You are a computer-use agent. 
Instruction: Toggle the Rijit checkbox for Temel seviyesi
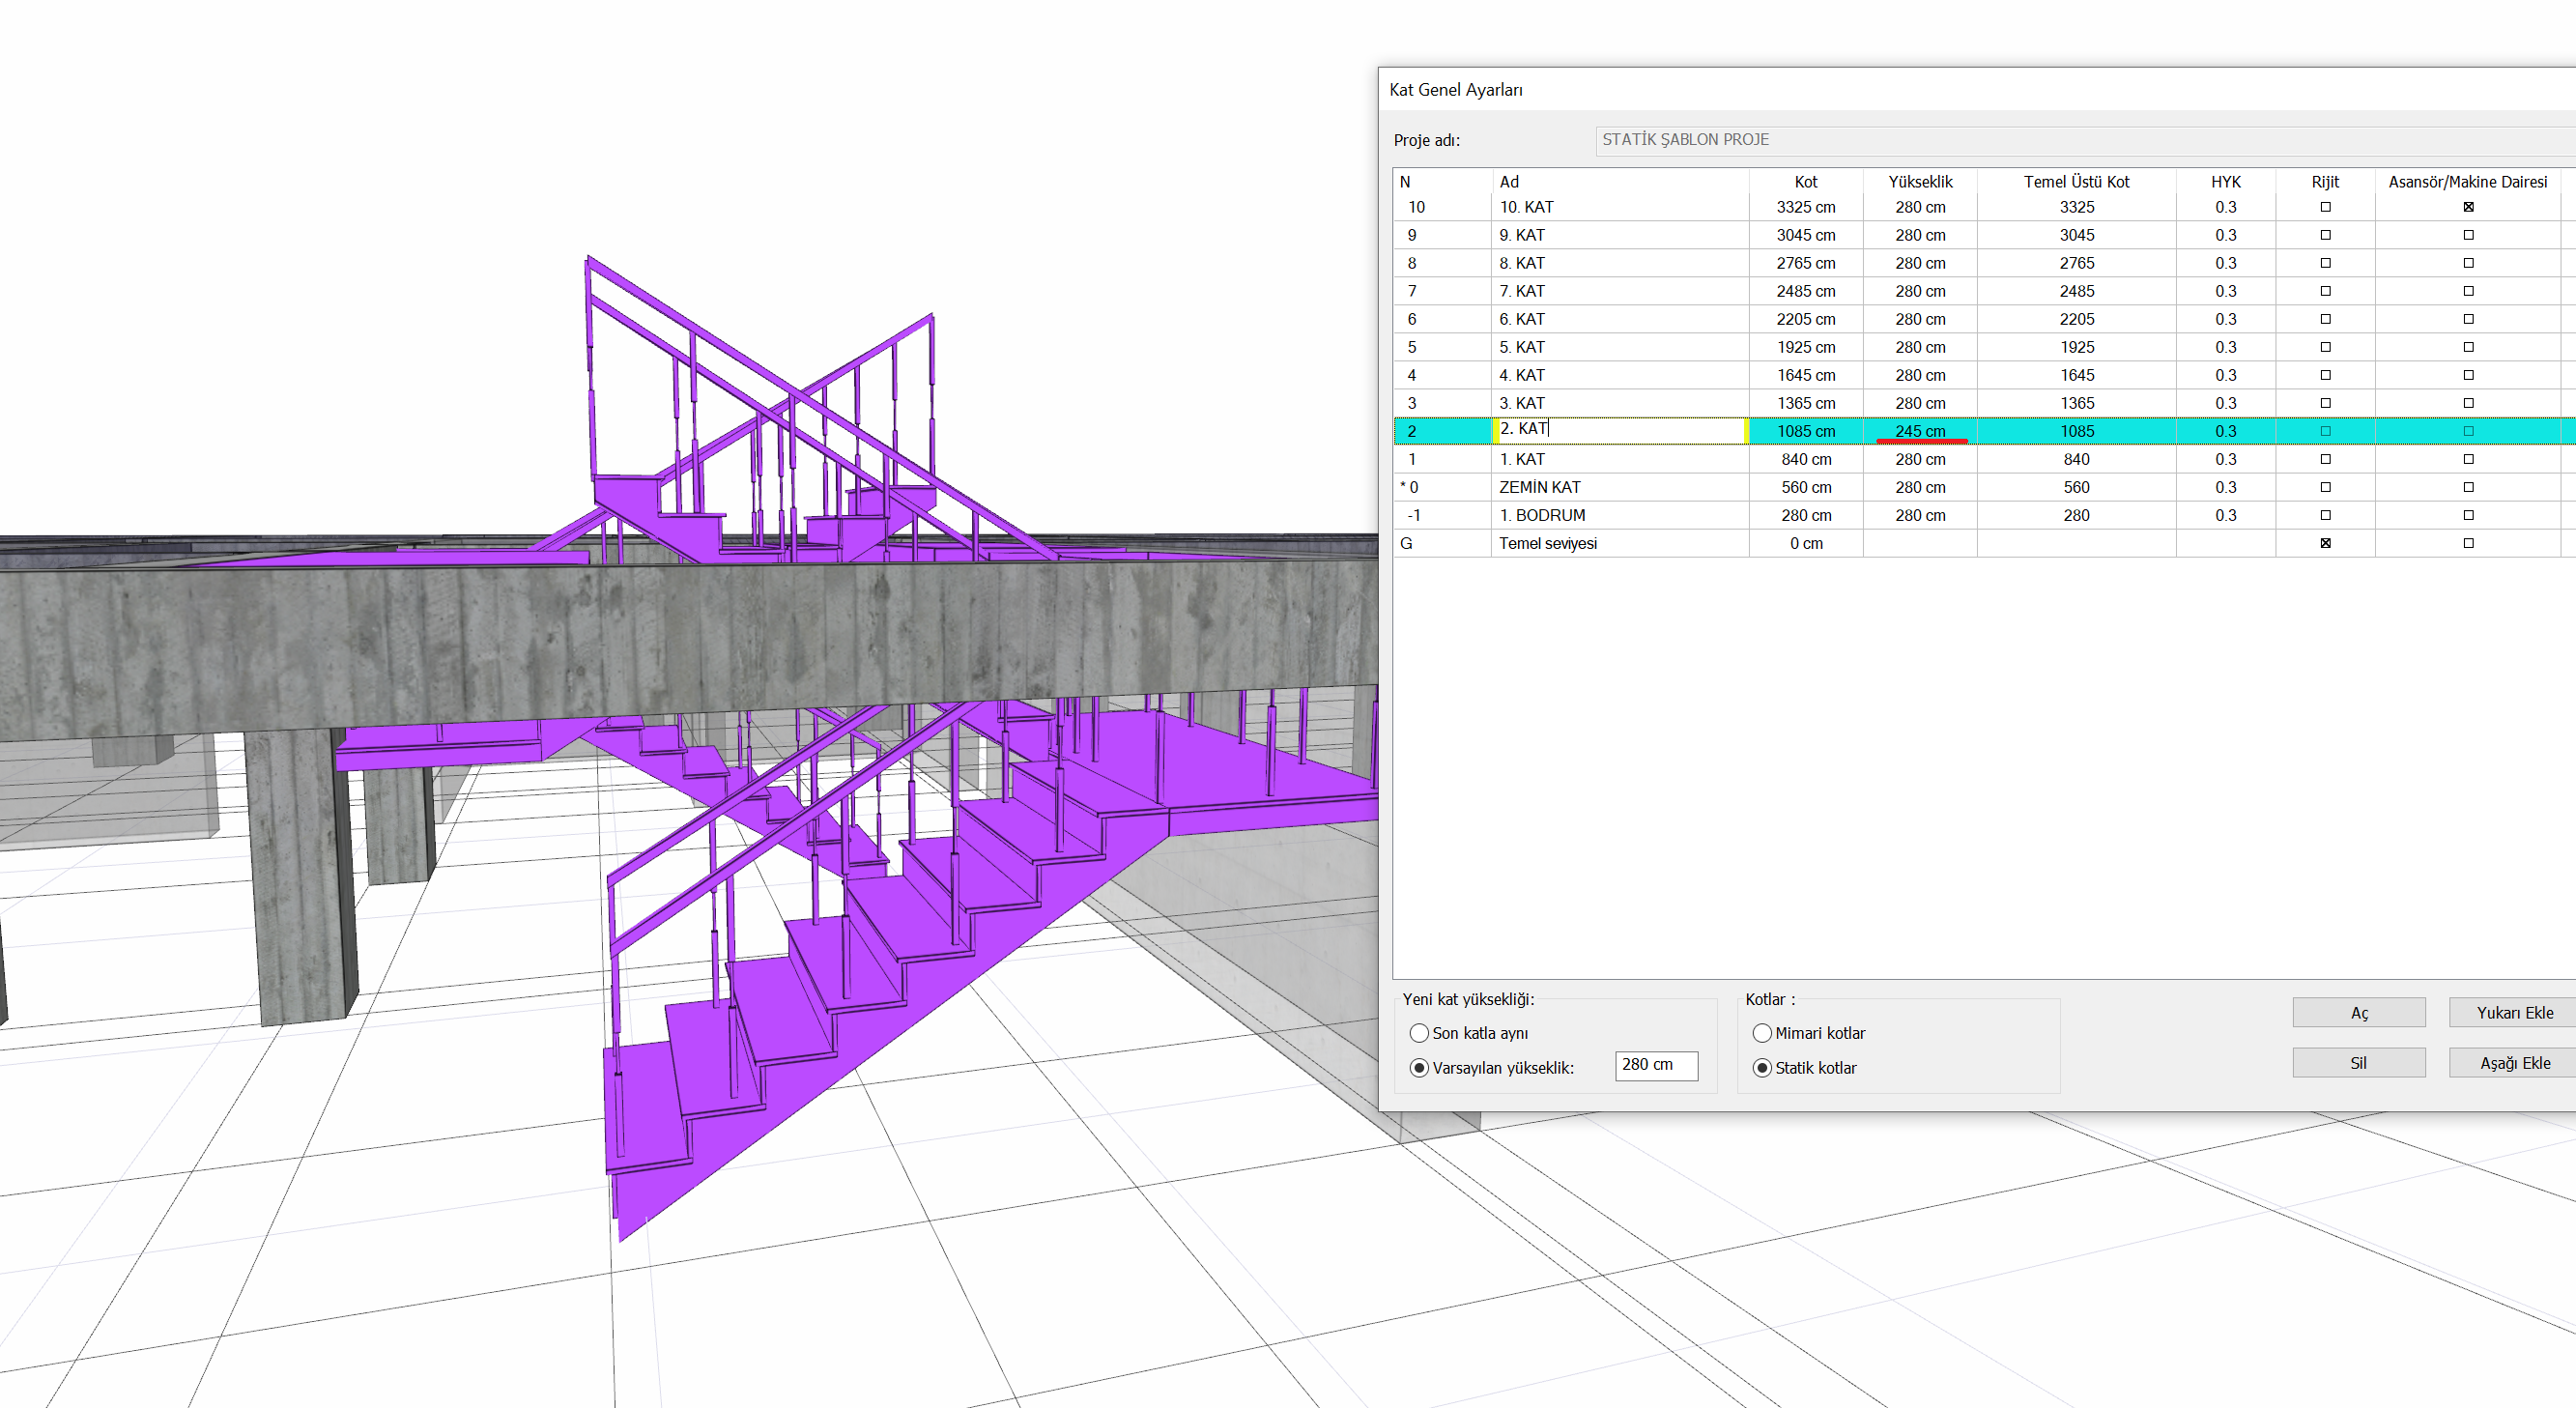coord(2325,543)
